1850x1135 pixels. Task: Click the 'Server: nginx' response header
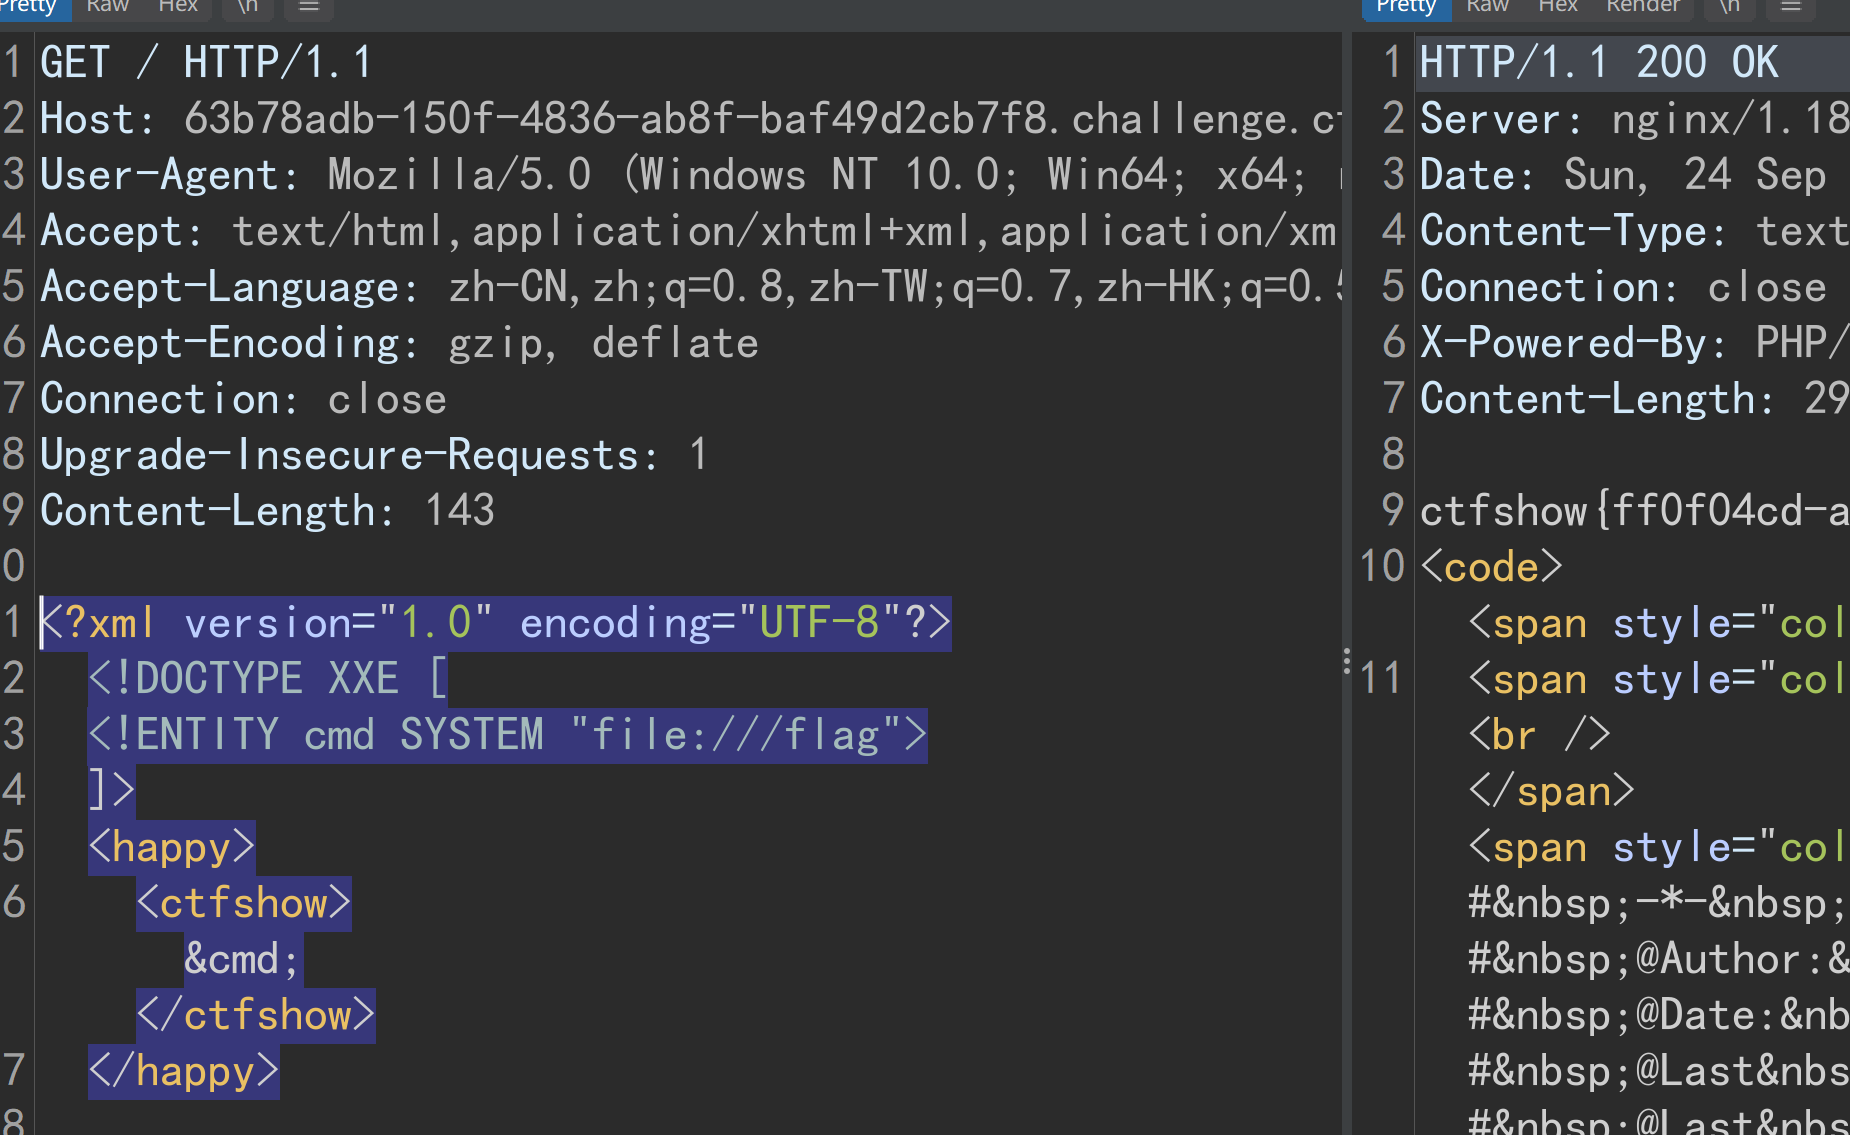(1634, 119)
